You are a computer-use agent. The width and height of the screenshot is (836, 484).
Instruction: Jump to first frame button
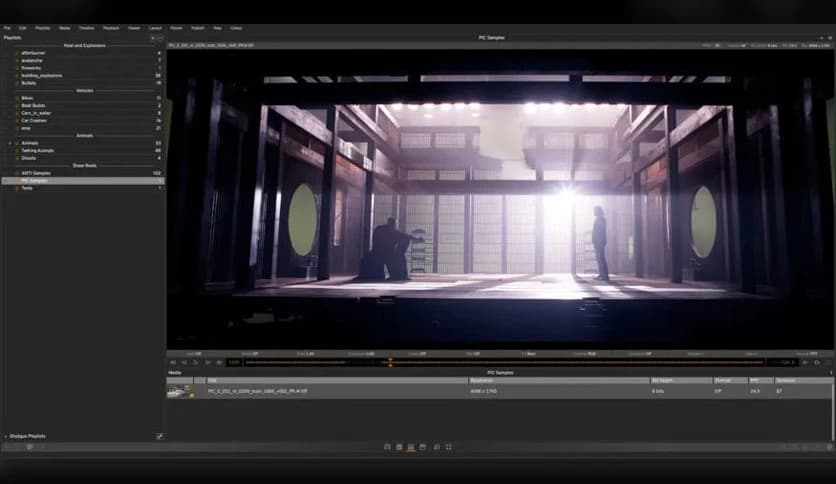173,362
